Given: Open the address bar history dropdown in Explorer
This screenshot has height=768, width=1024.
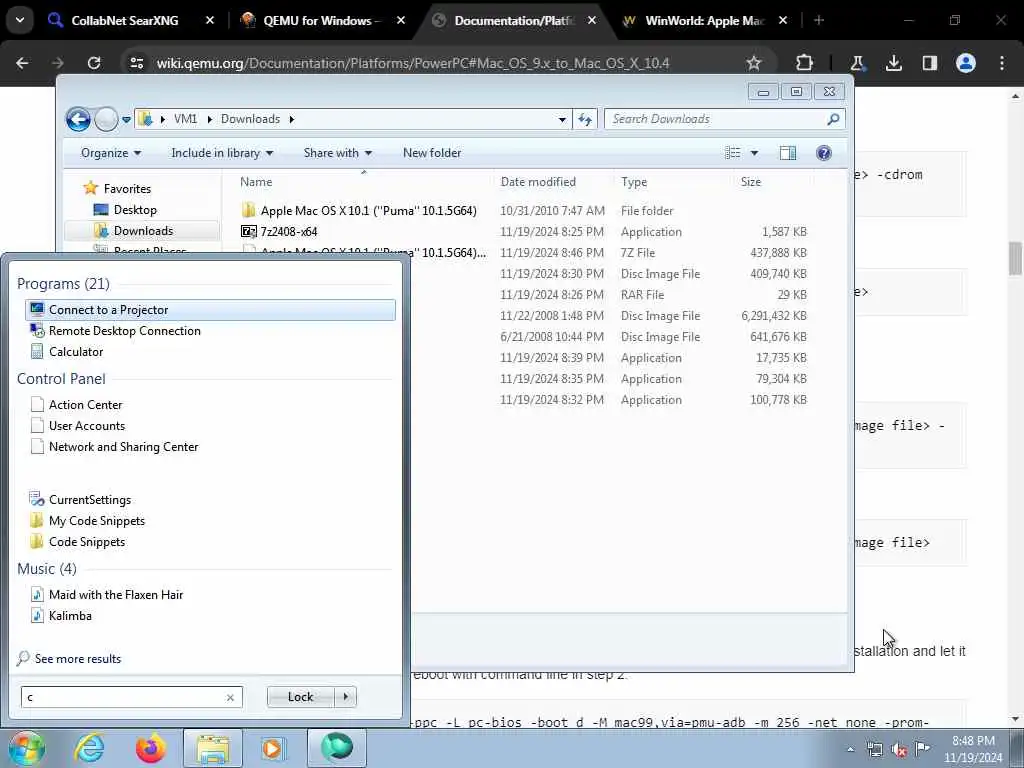Looking at the screenshot, I should tap(562, 120).
